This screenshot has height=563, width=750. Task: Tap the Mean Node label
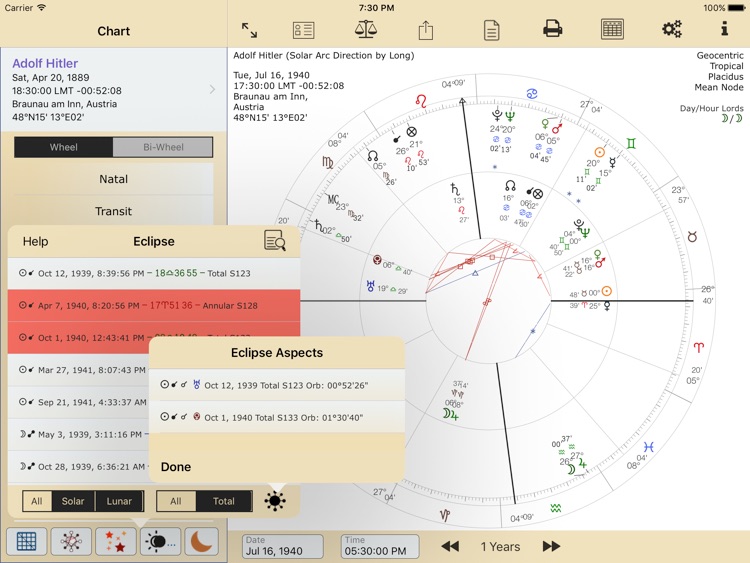[719, 87]
